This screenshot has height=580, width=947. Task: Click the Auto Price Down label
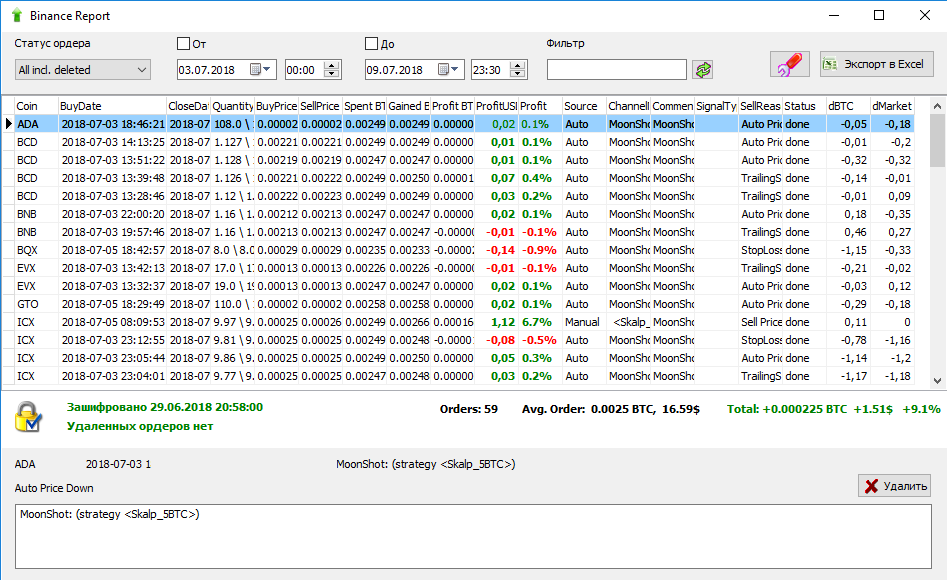pyautogui.click(x=54, y=488)
